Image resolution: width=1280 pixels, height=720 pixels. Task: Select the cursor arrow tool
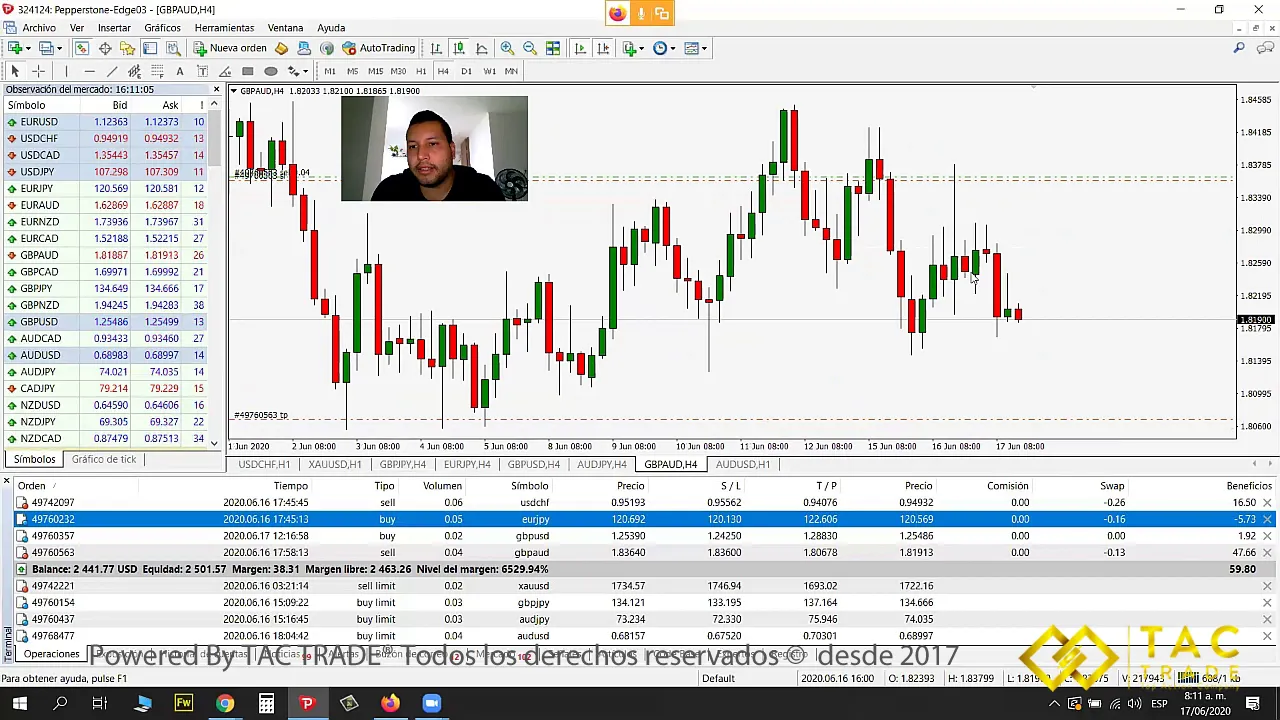coord(15,71)
